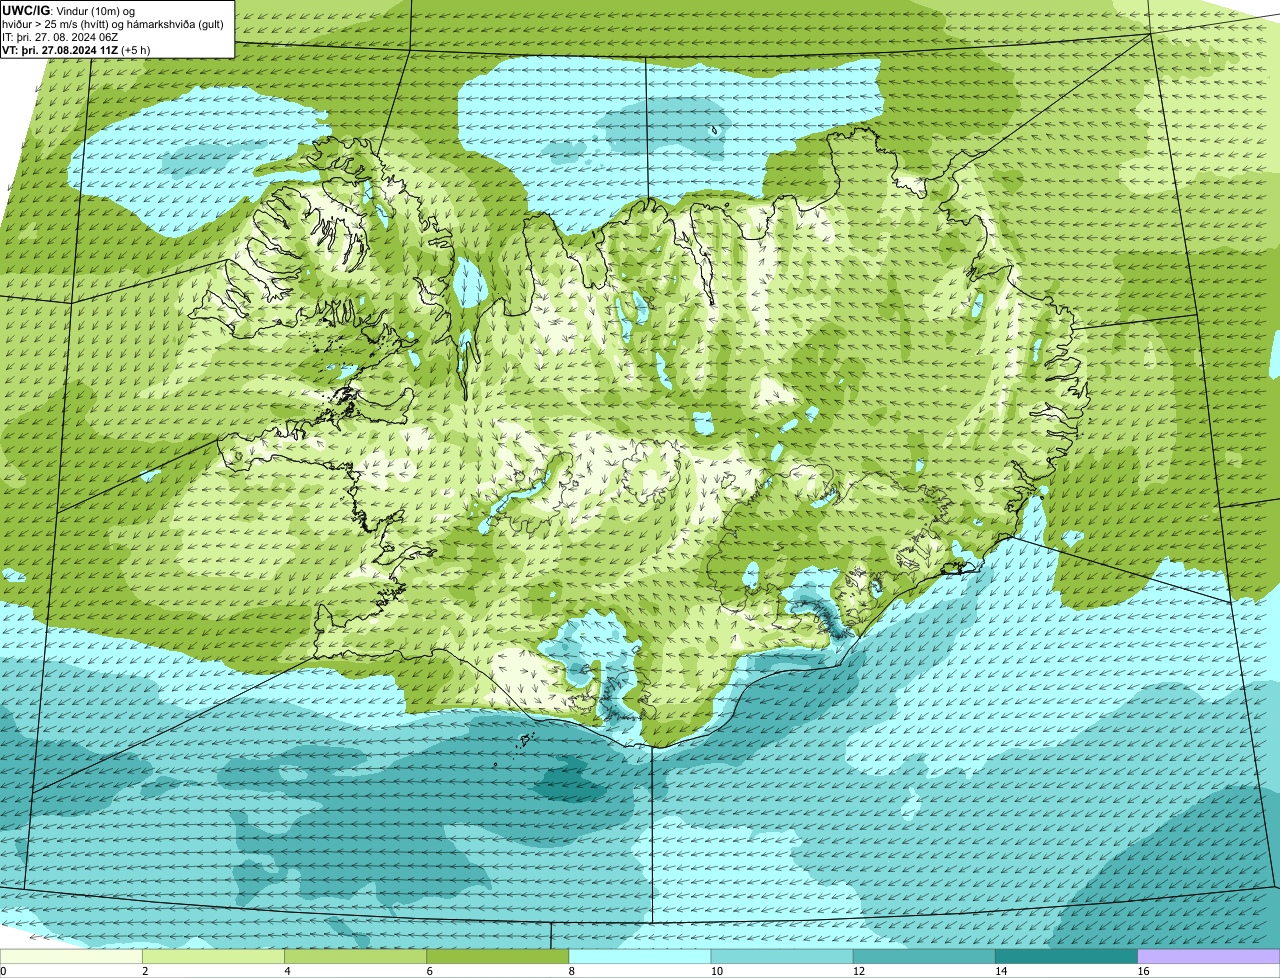The height and width of the screenshot is (978, 1280).
Task: Click the purple above-16 m/s legend swatch
Action: (1209, 957)
